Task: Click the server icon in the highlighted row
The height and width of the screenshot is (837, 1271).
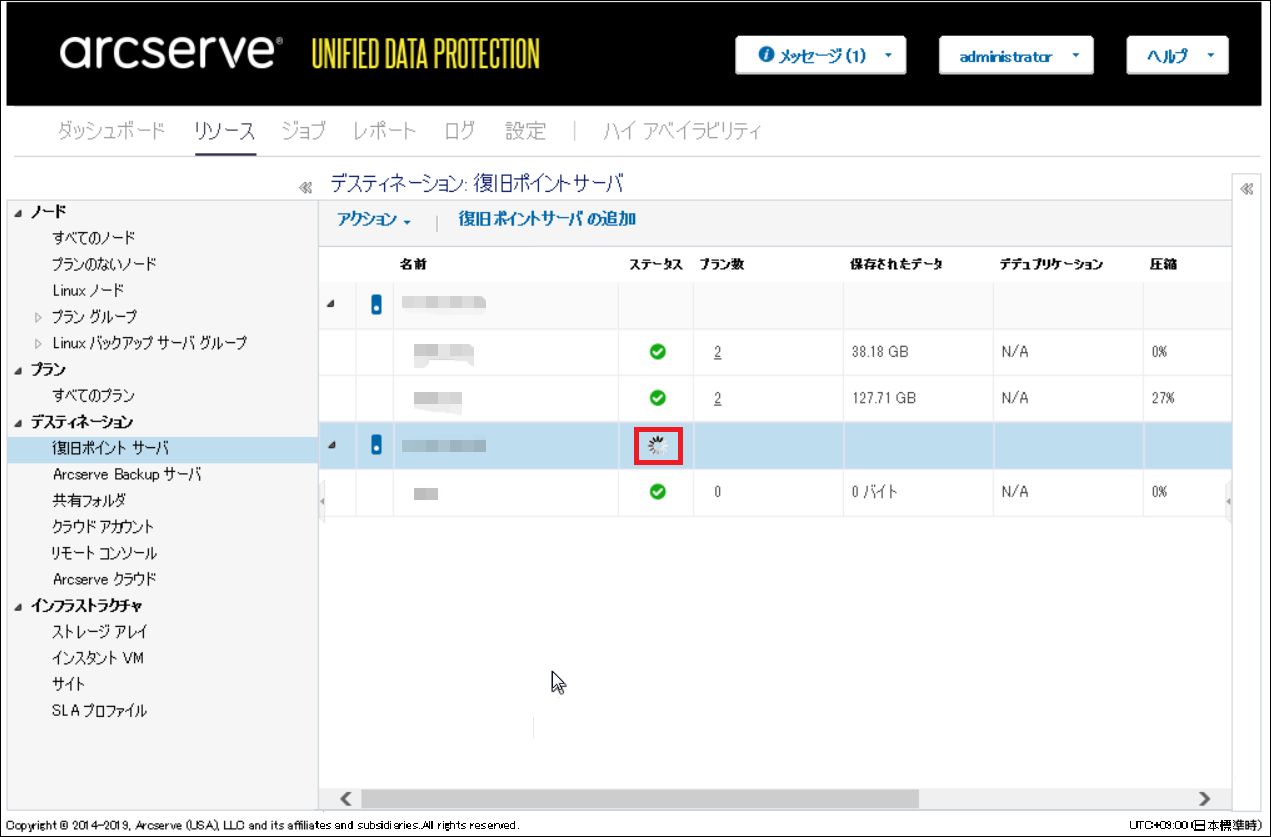Action: [376, 446]
